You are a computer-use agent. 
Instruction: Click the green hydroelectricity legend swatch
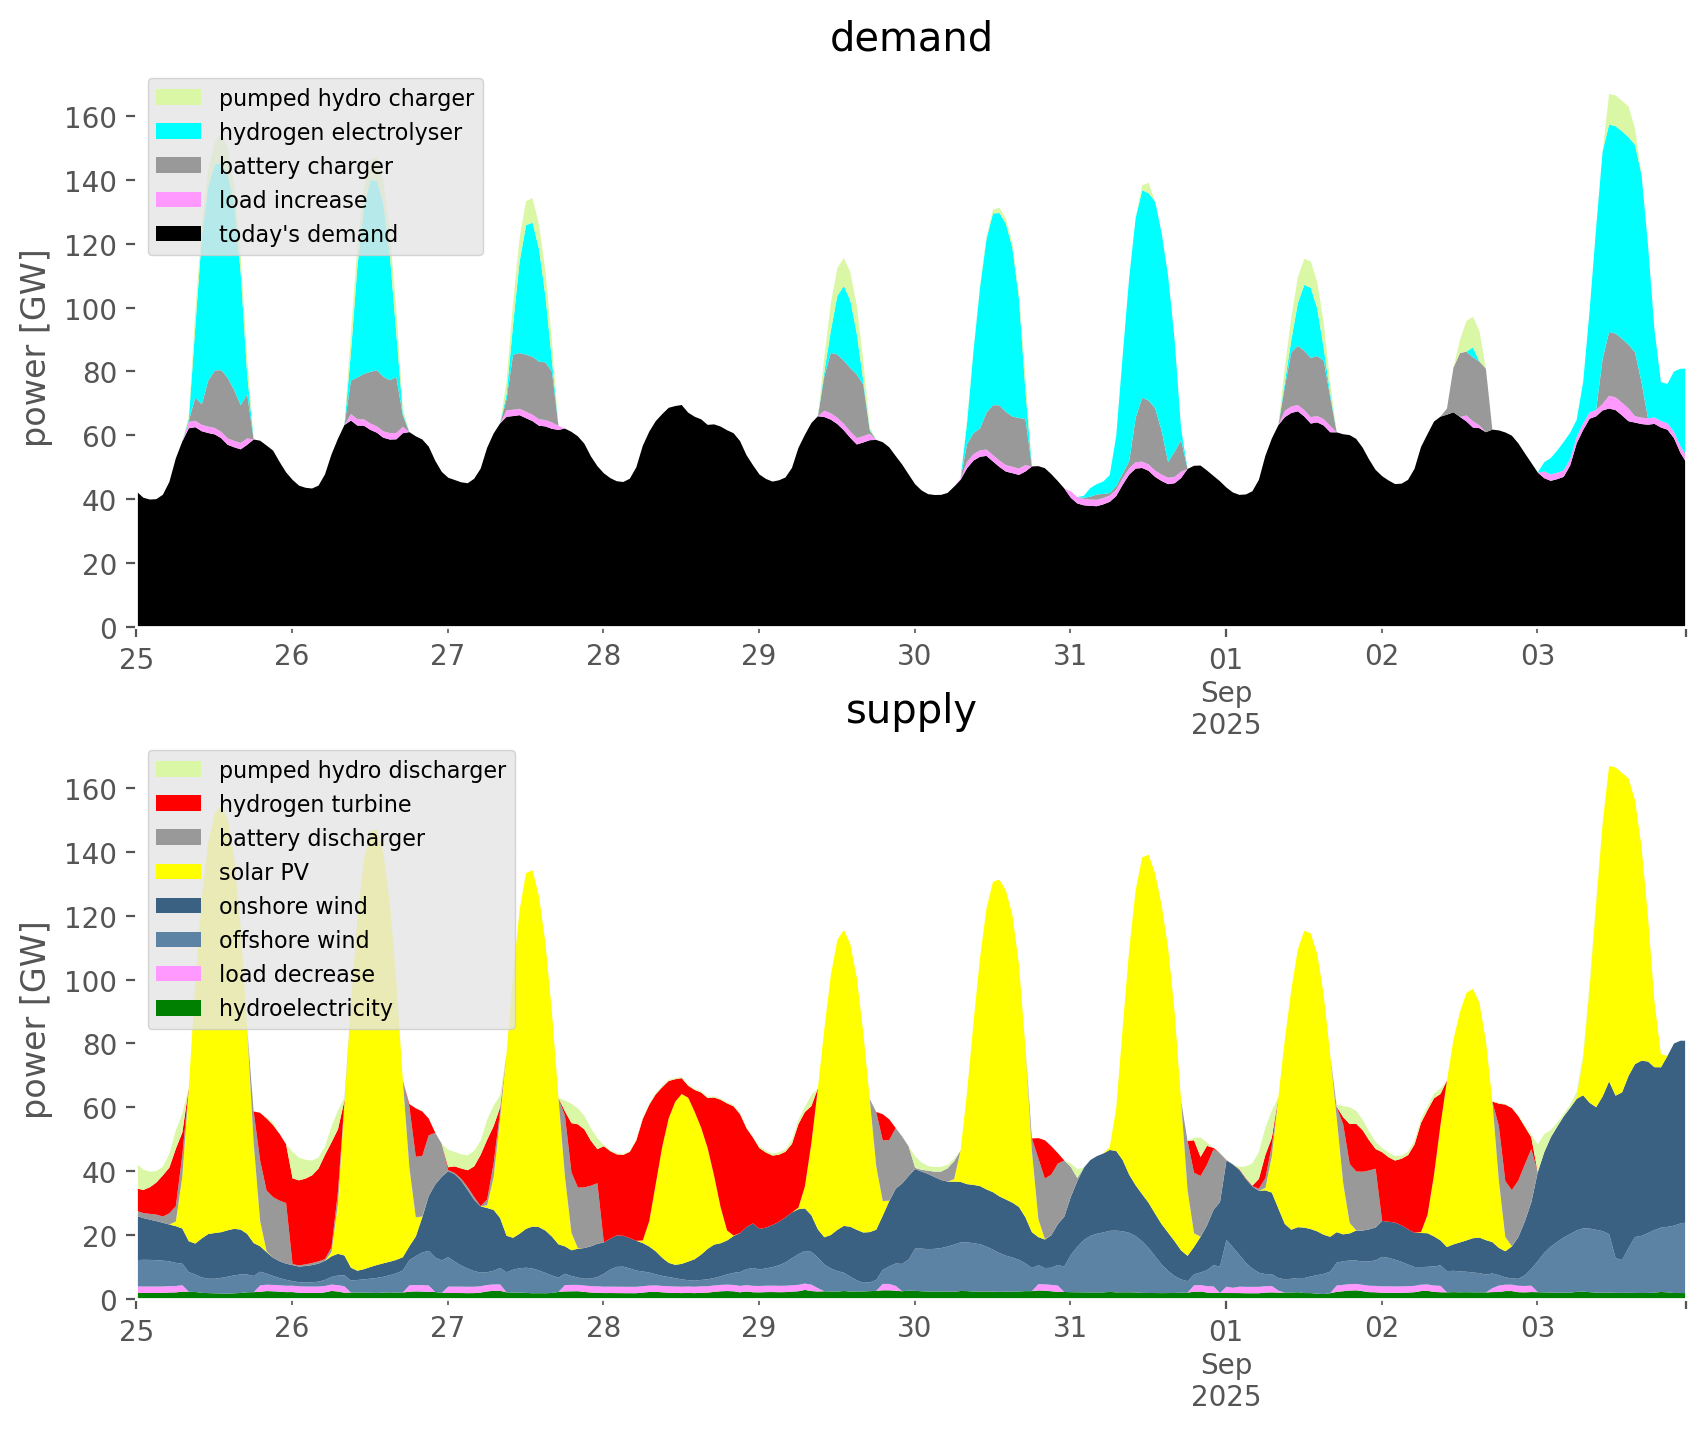coord(179,1008)
